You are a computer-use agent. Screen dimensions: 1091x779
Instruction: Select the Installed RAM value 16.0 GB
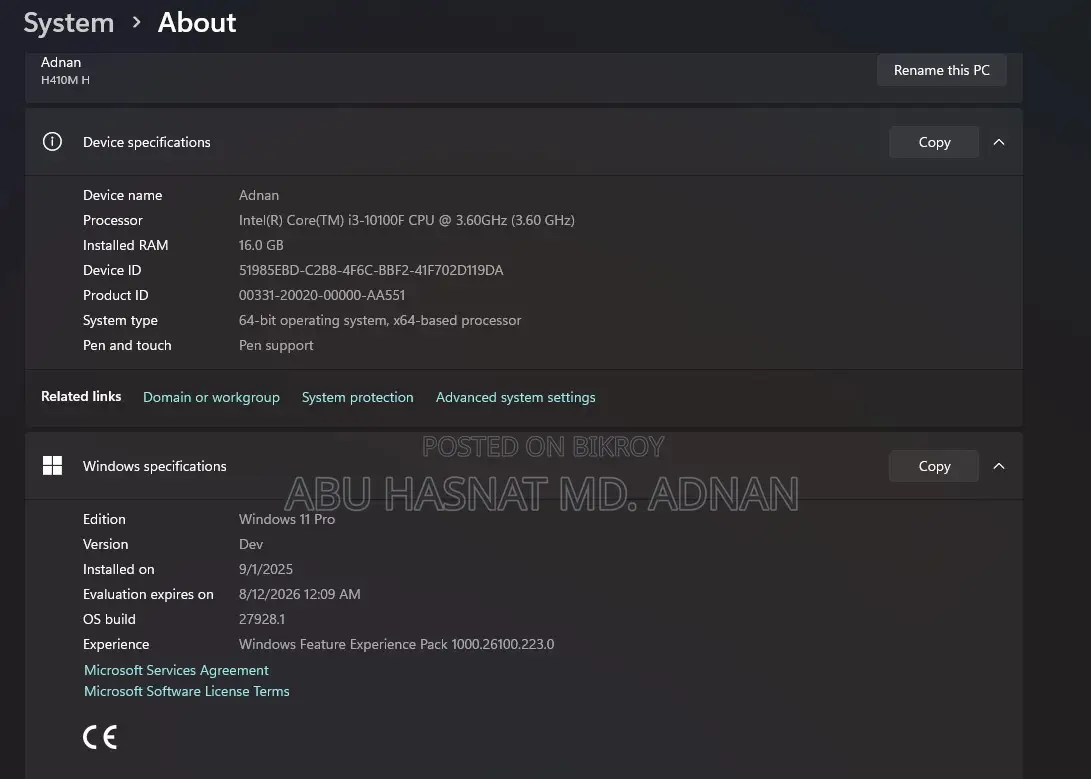(x=261, y=246)
